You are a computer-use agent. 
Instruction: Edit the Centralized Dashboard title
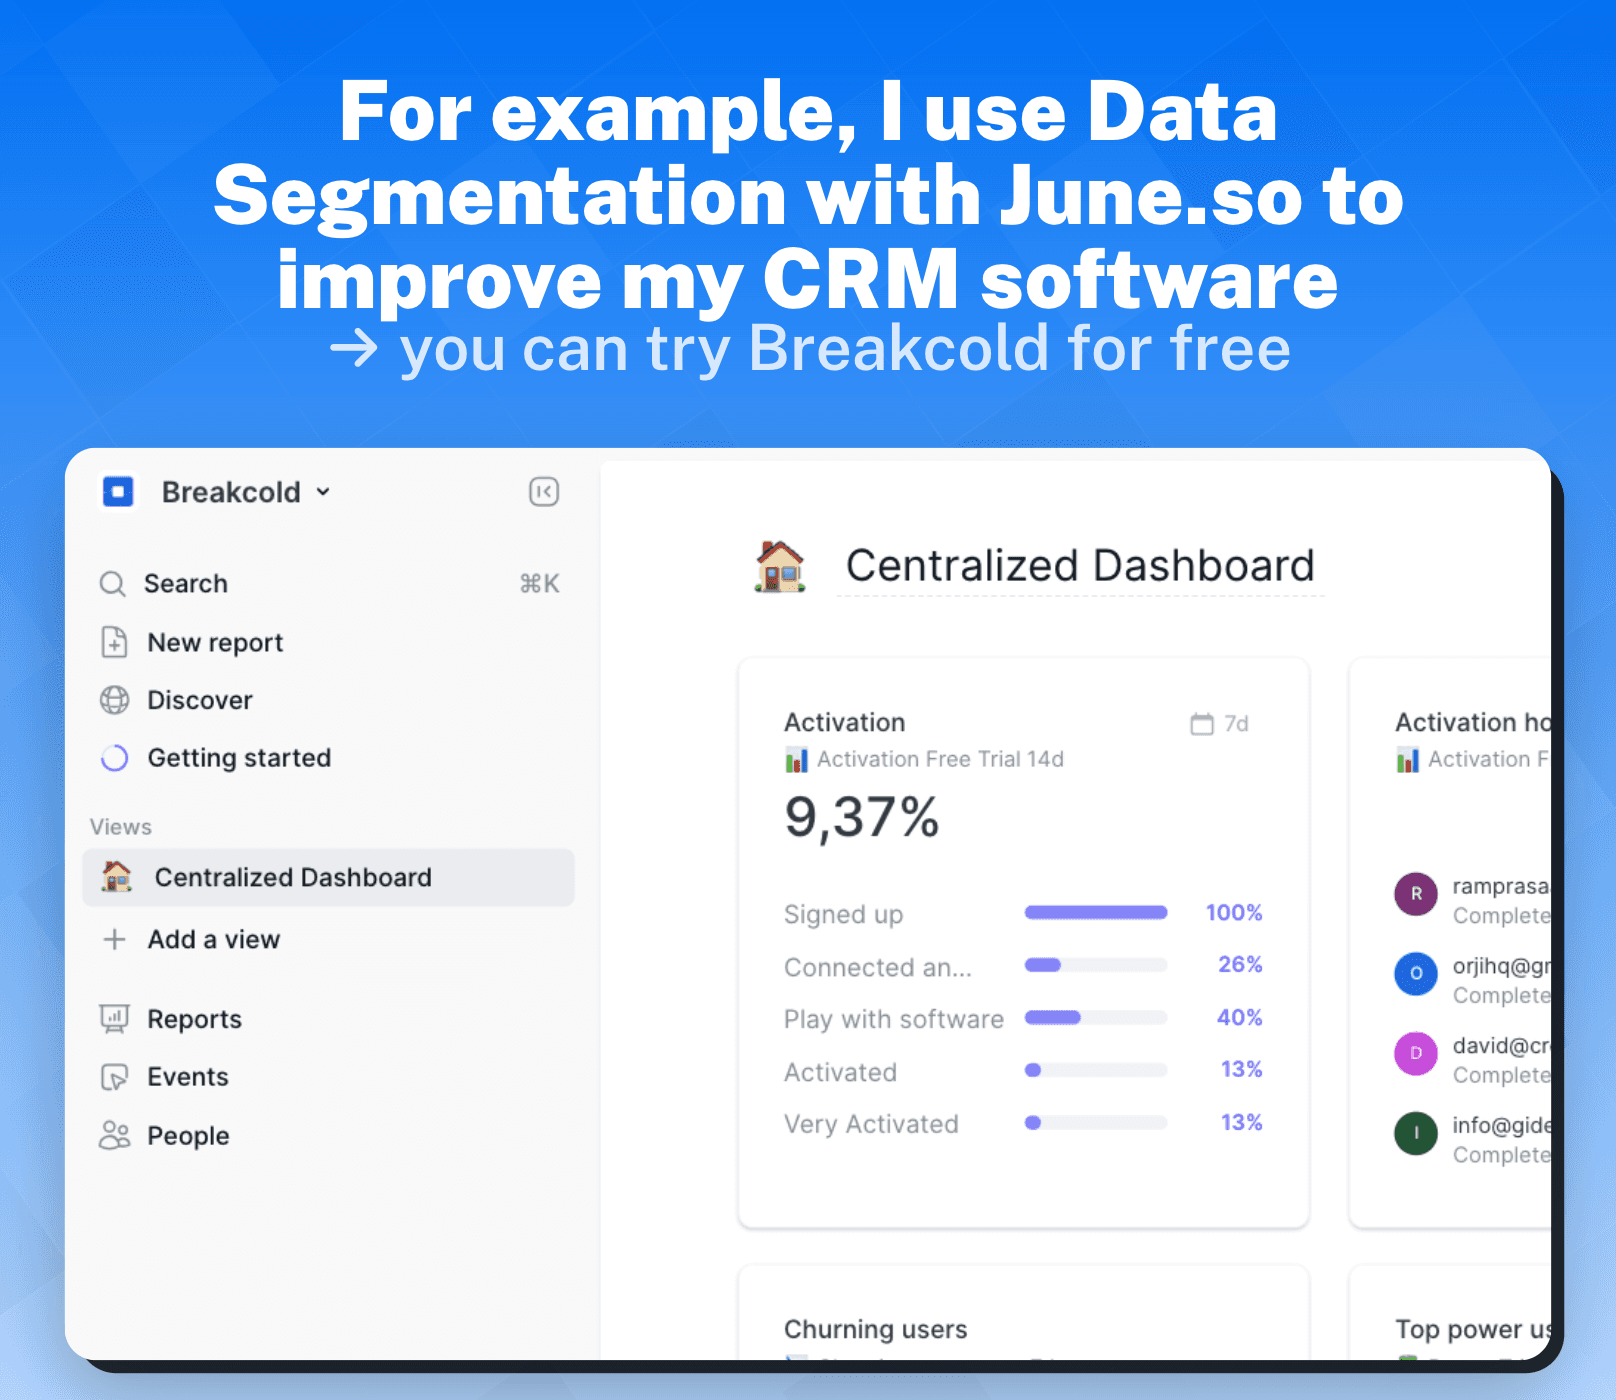click(1080, 565)
